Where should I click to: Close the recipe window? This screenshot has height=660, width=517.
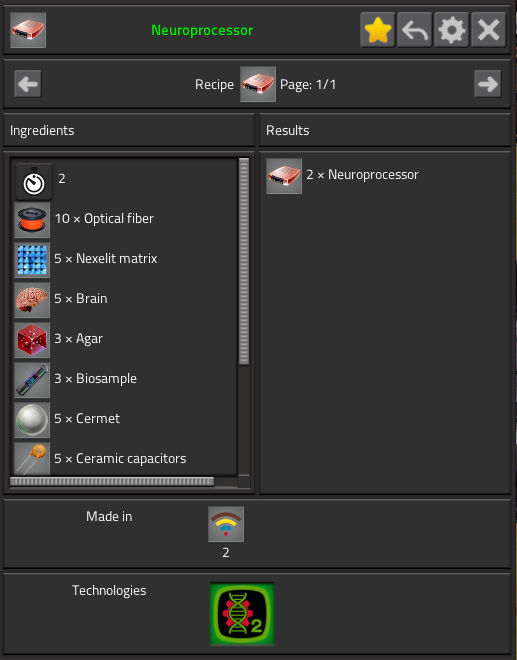click(x=488, y=29)
